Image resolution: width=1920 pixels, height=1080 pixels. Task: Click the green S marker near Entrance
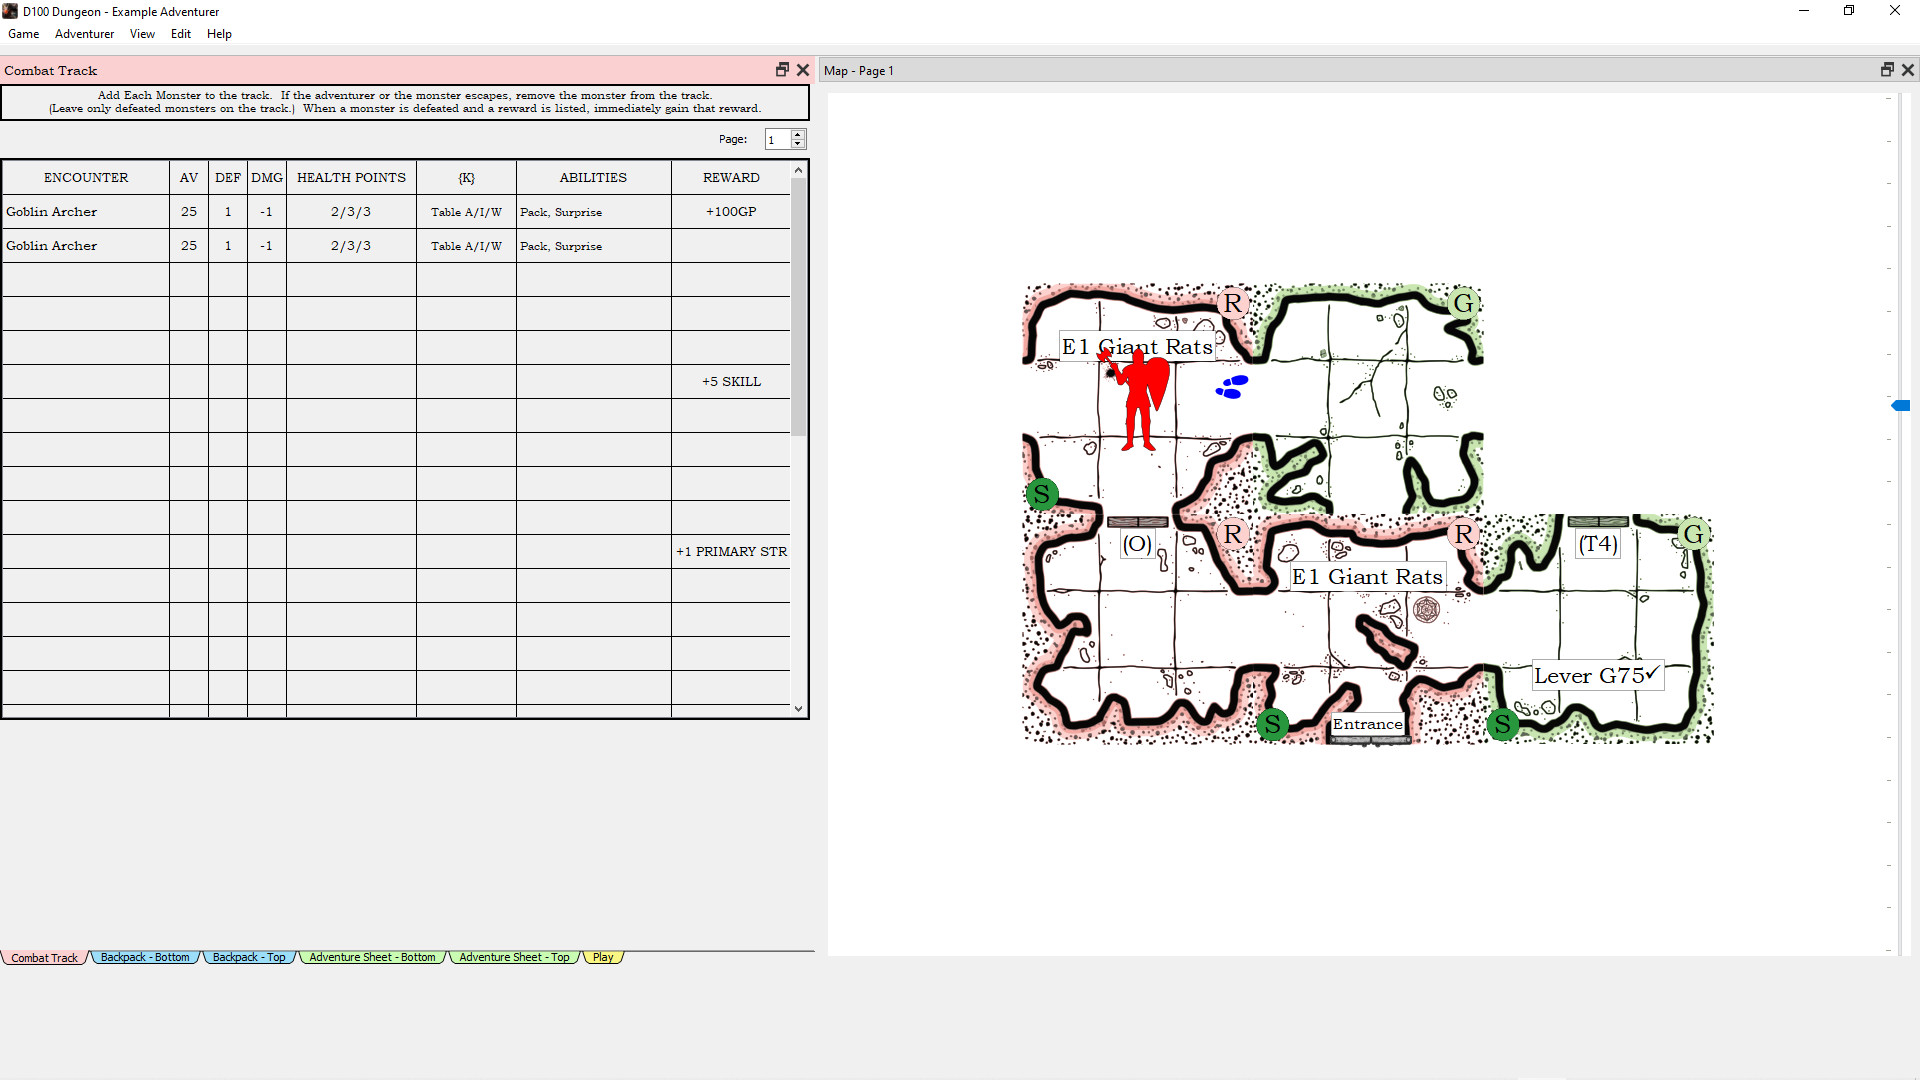pyautogui.click(x=1272, y=724)
